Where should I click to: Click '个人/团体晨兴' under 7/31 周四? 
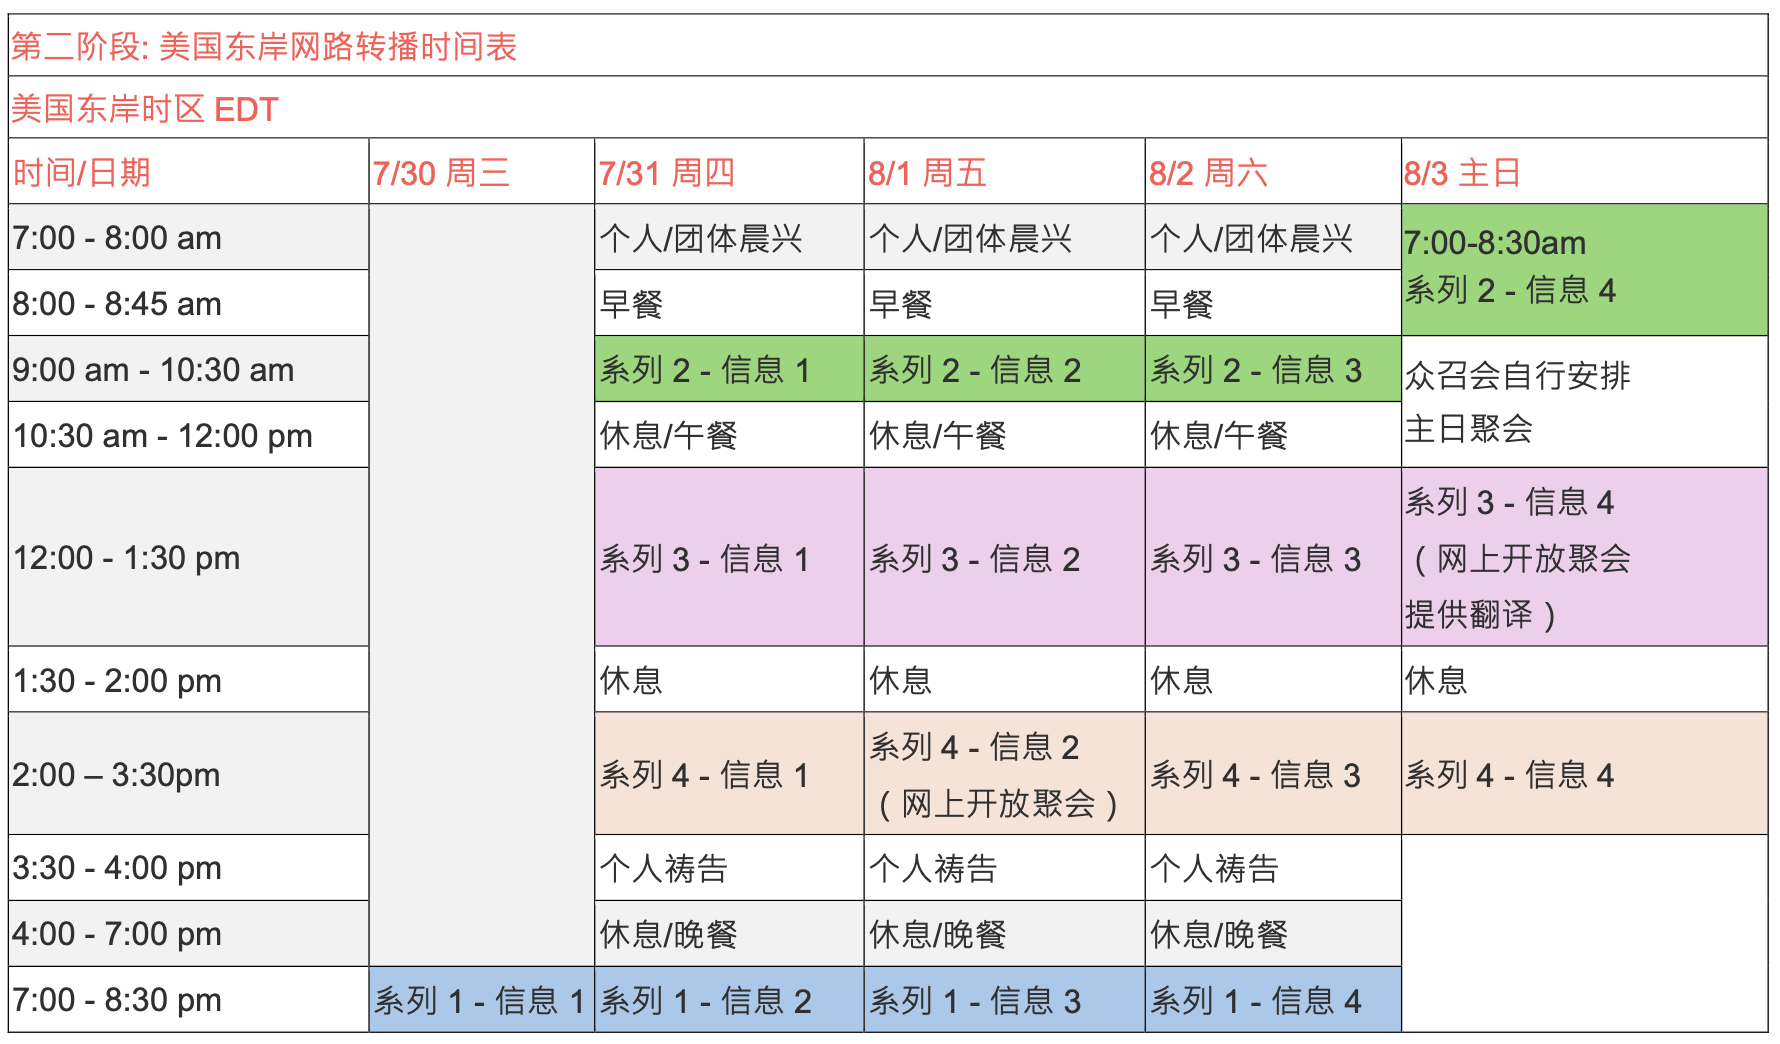729,238
